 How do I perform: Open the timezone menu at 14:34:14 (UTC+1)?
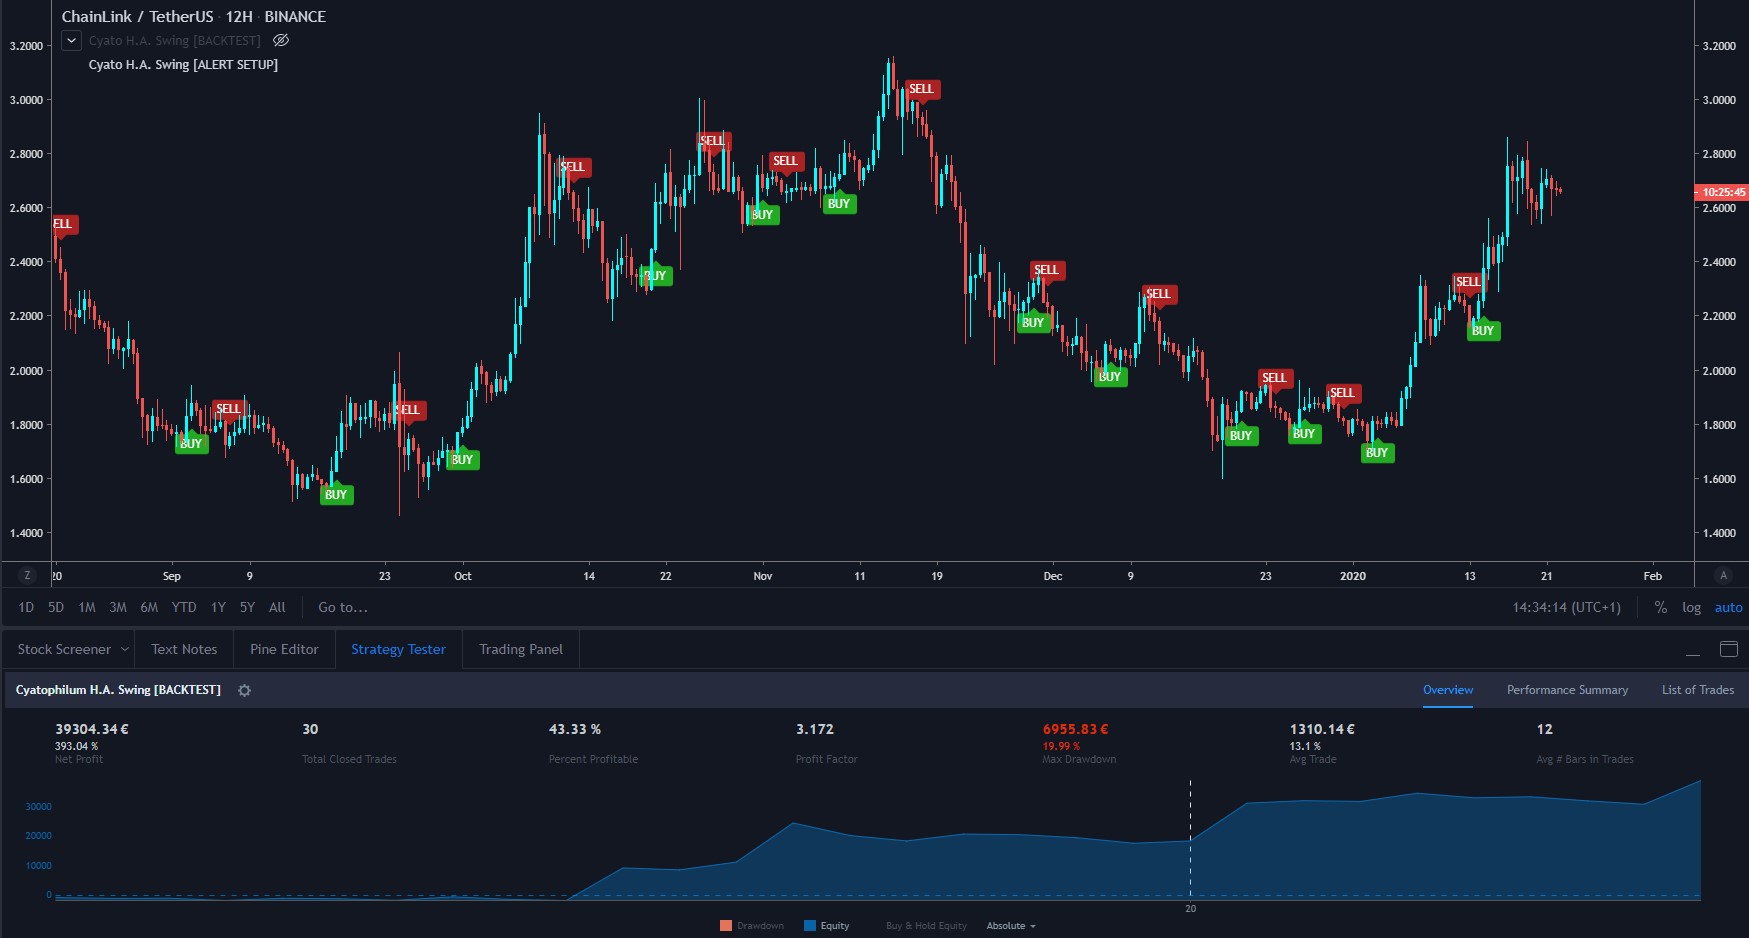pyautogui.click(x=1566, y=607)
